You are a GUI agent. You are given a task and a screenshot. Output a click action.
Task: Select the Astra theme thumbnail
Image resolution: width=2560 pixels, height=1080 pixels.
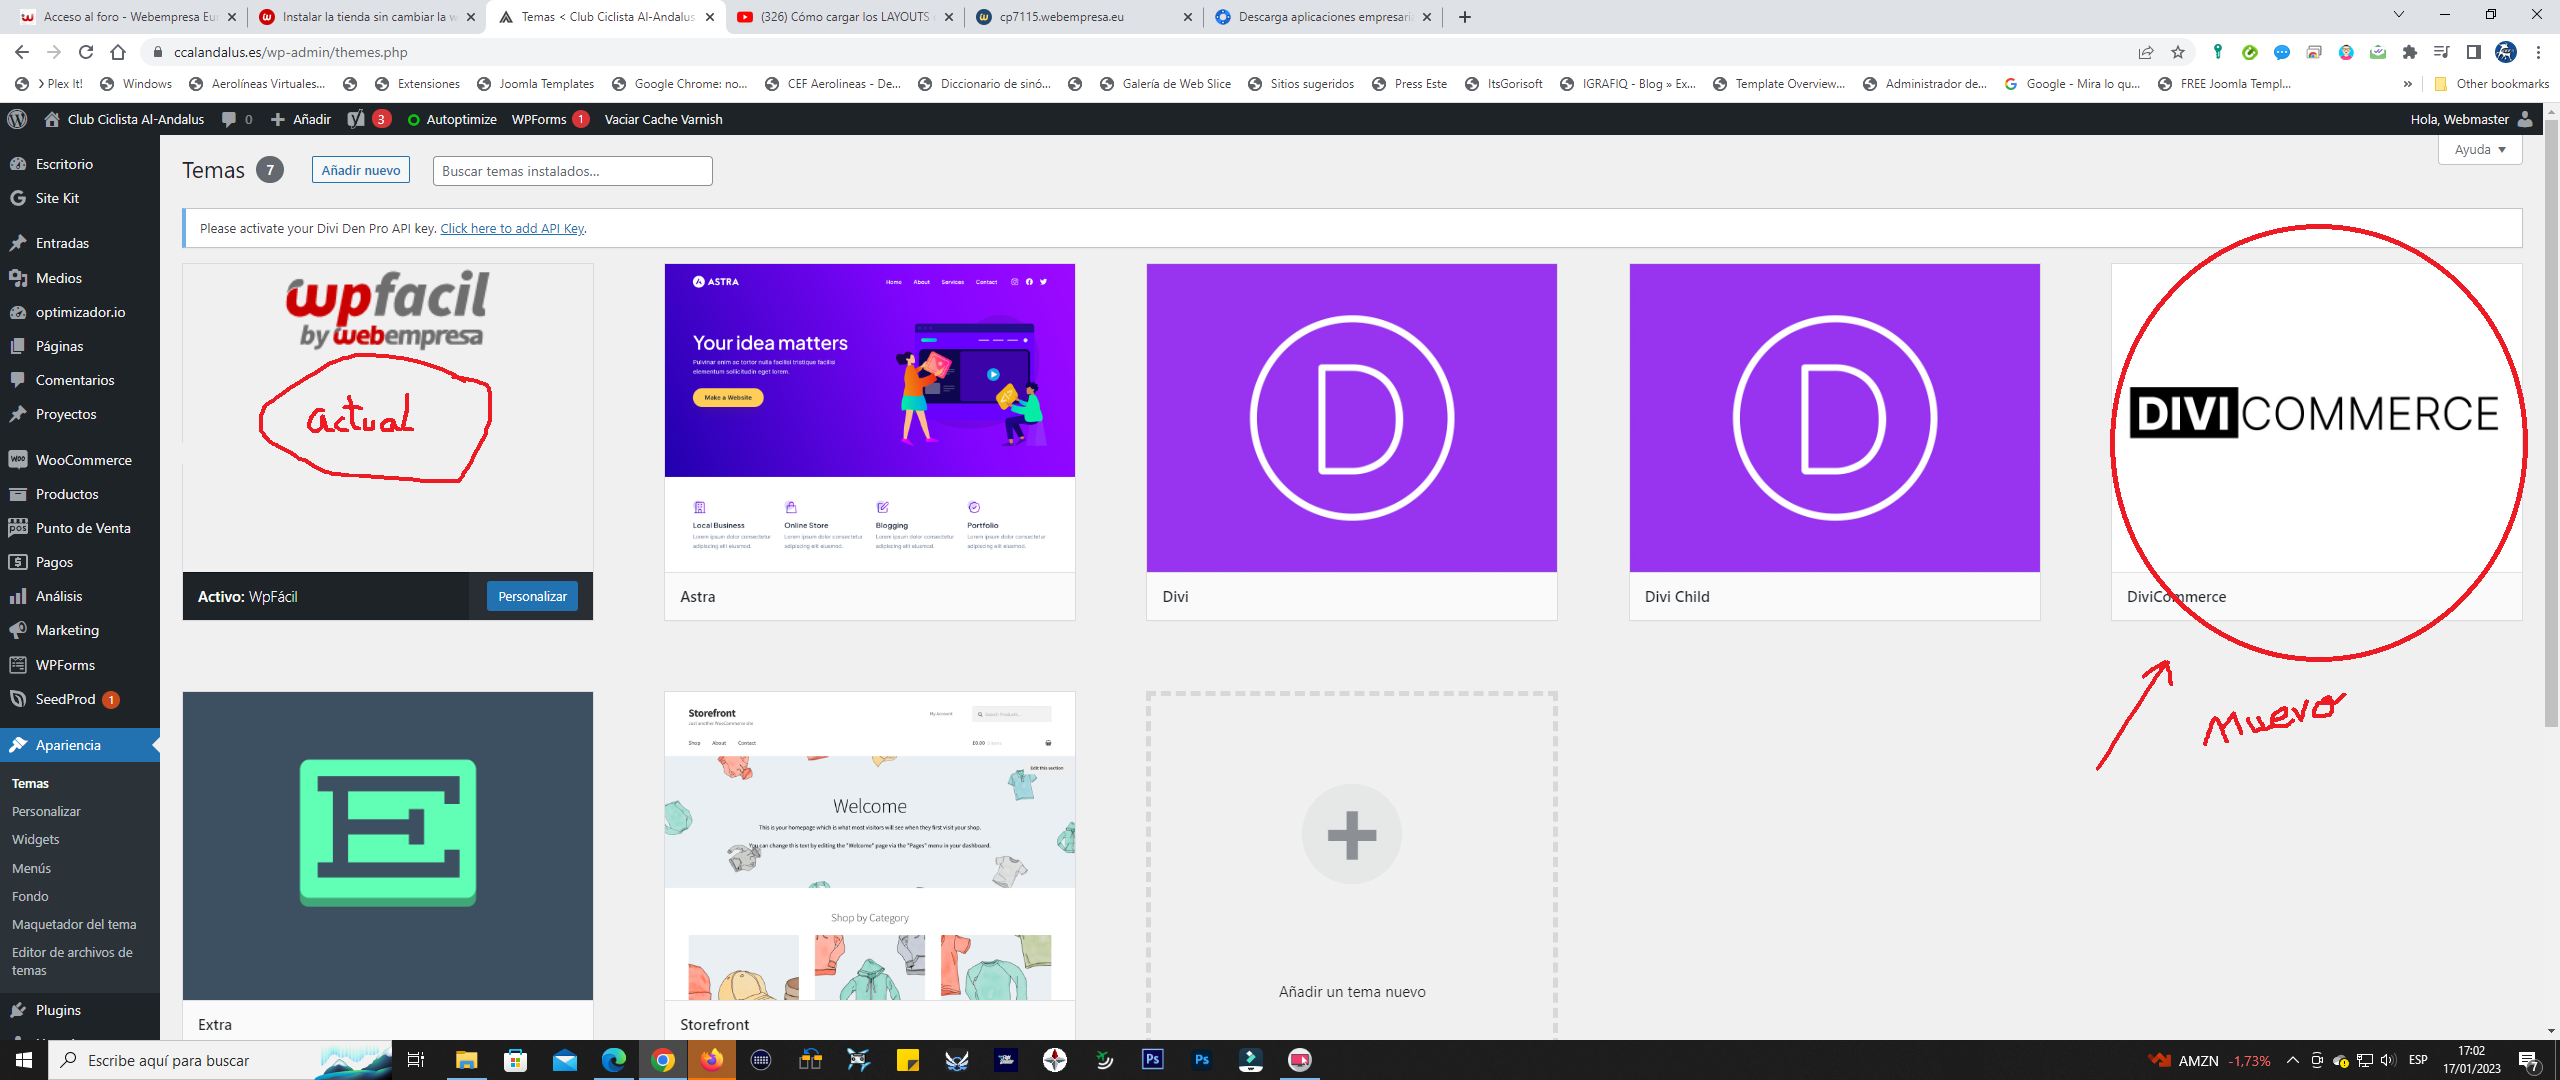[x=870, y=418]
